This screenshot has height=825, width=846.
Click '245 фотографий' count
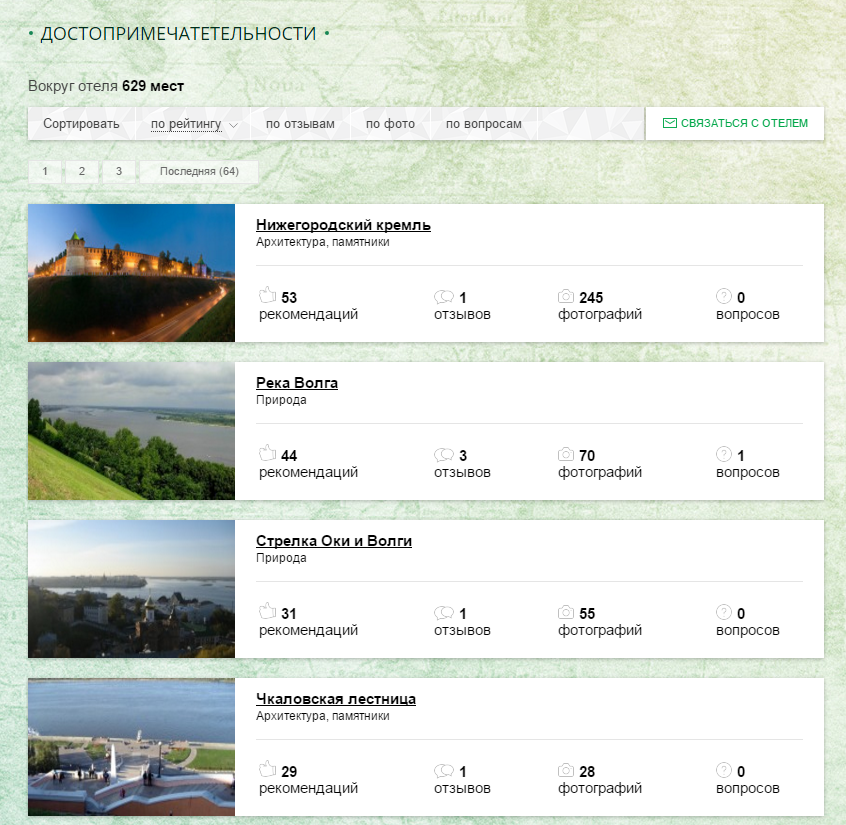(599, 306)
